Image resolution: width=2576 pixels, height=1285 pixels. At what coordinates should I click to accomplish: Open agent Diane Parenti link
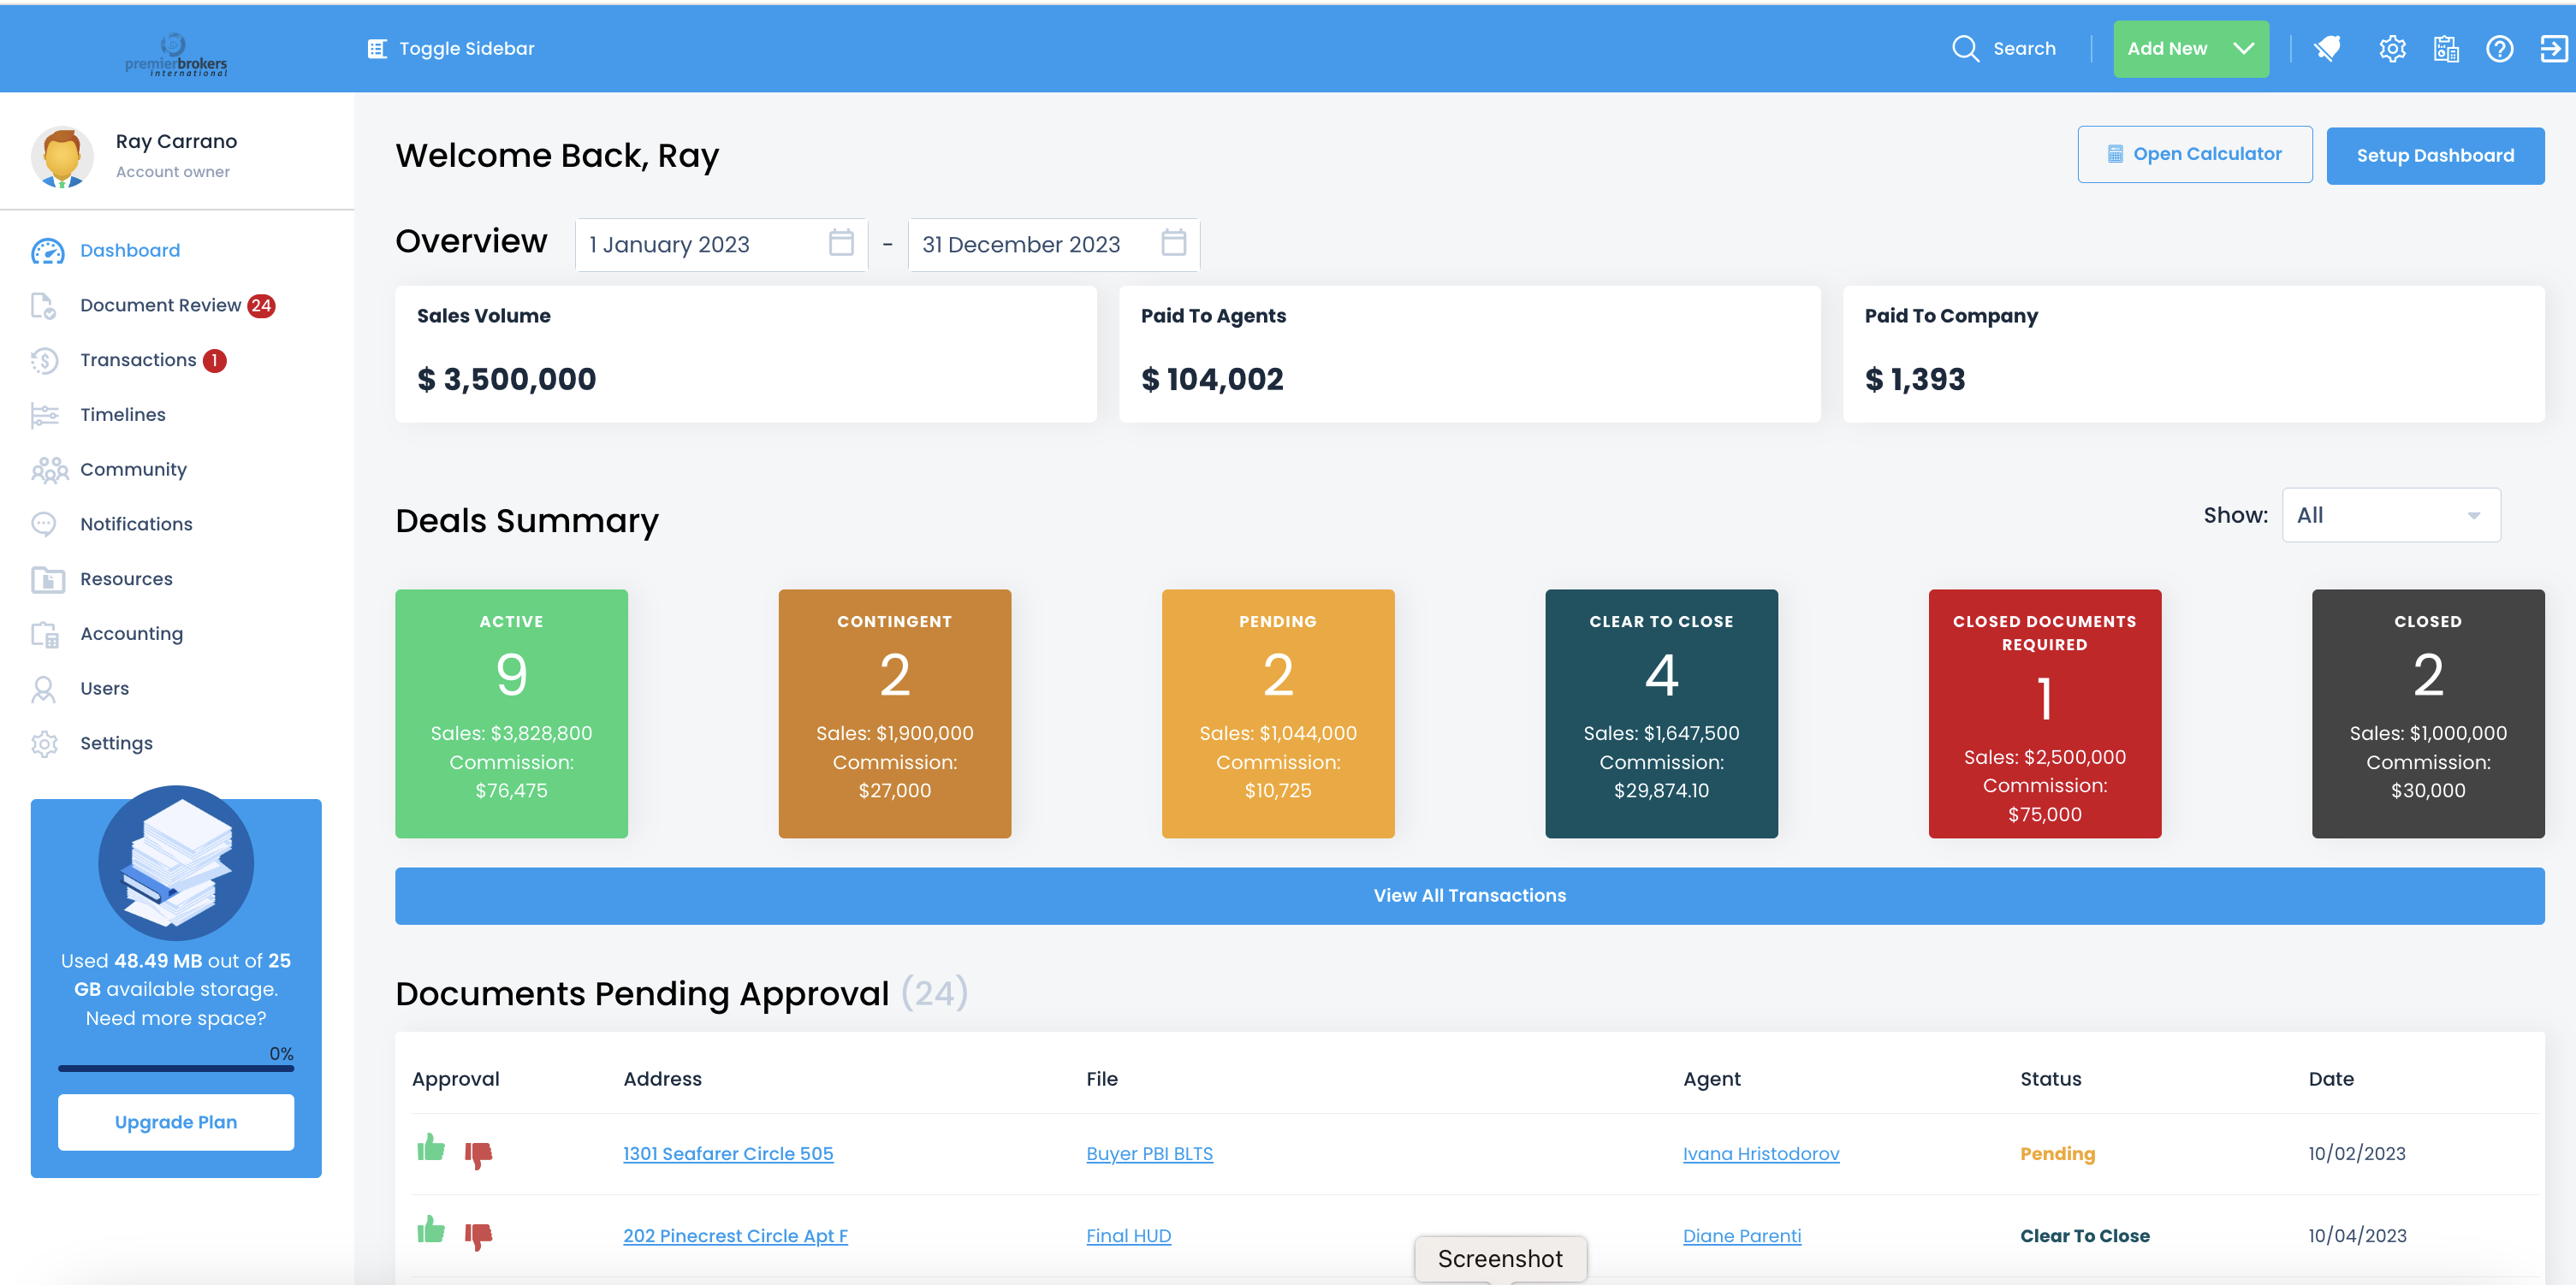1741,1236
